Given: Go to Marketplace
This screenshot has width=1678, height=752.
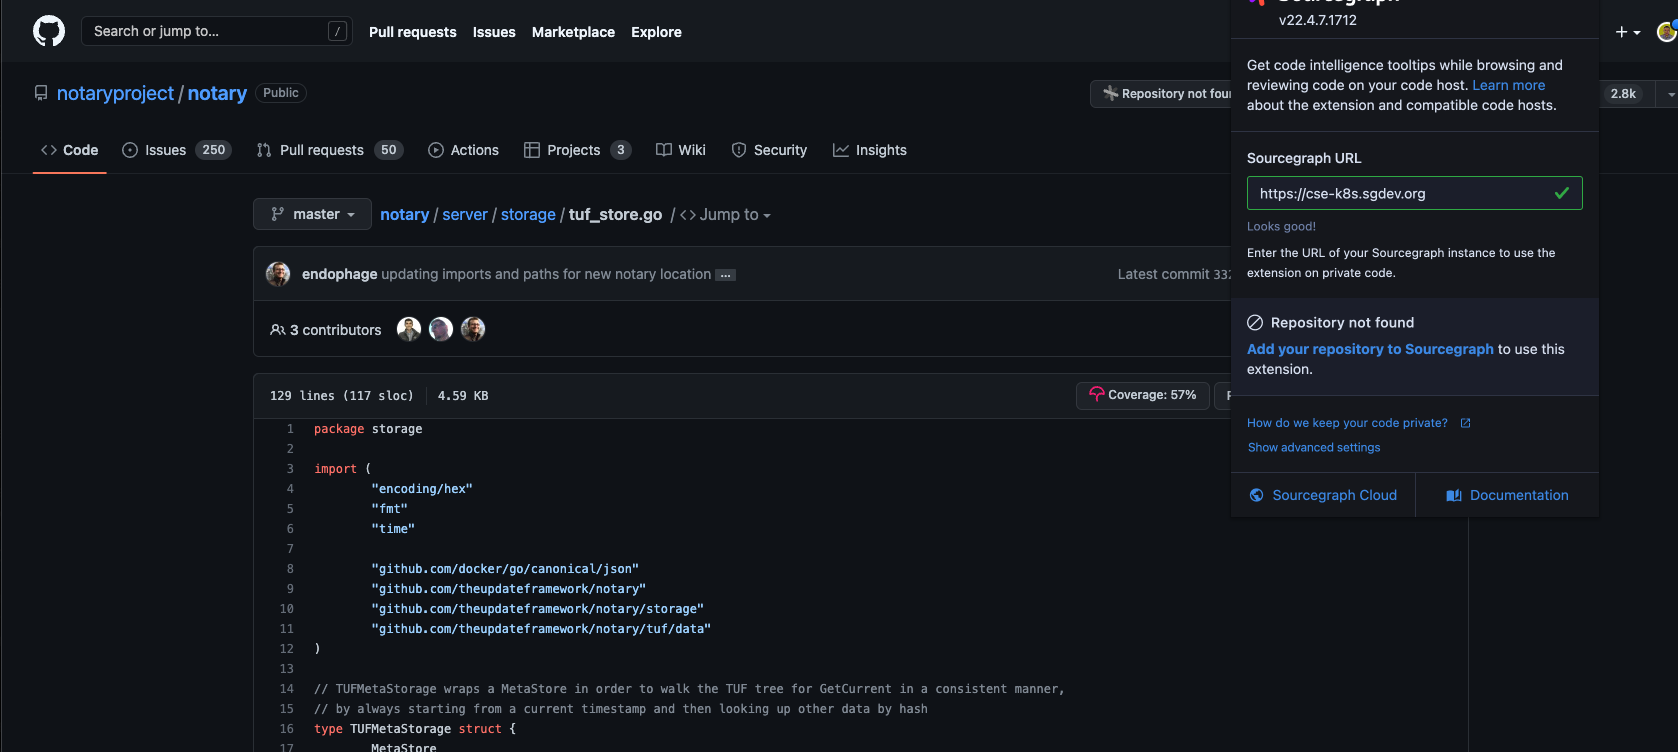Looking at the screenshot, I should point(573,32).
